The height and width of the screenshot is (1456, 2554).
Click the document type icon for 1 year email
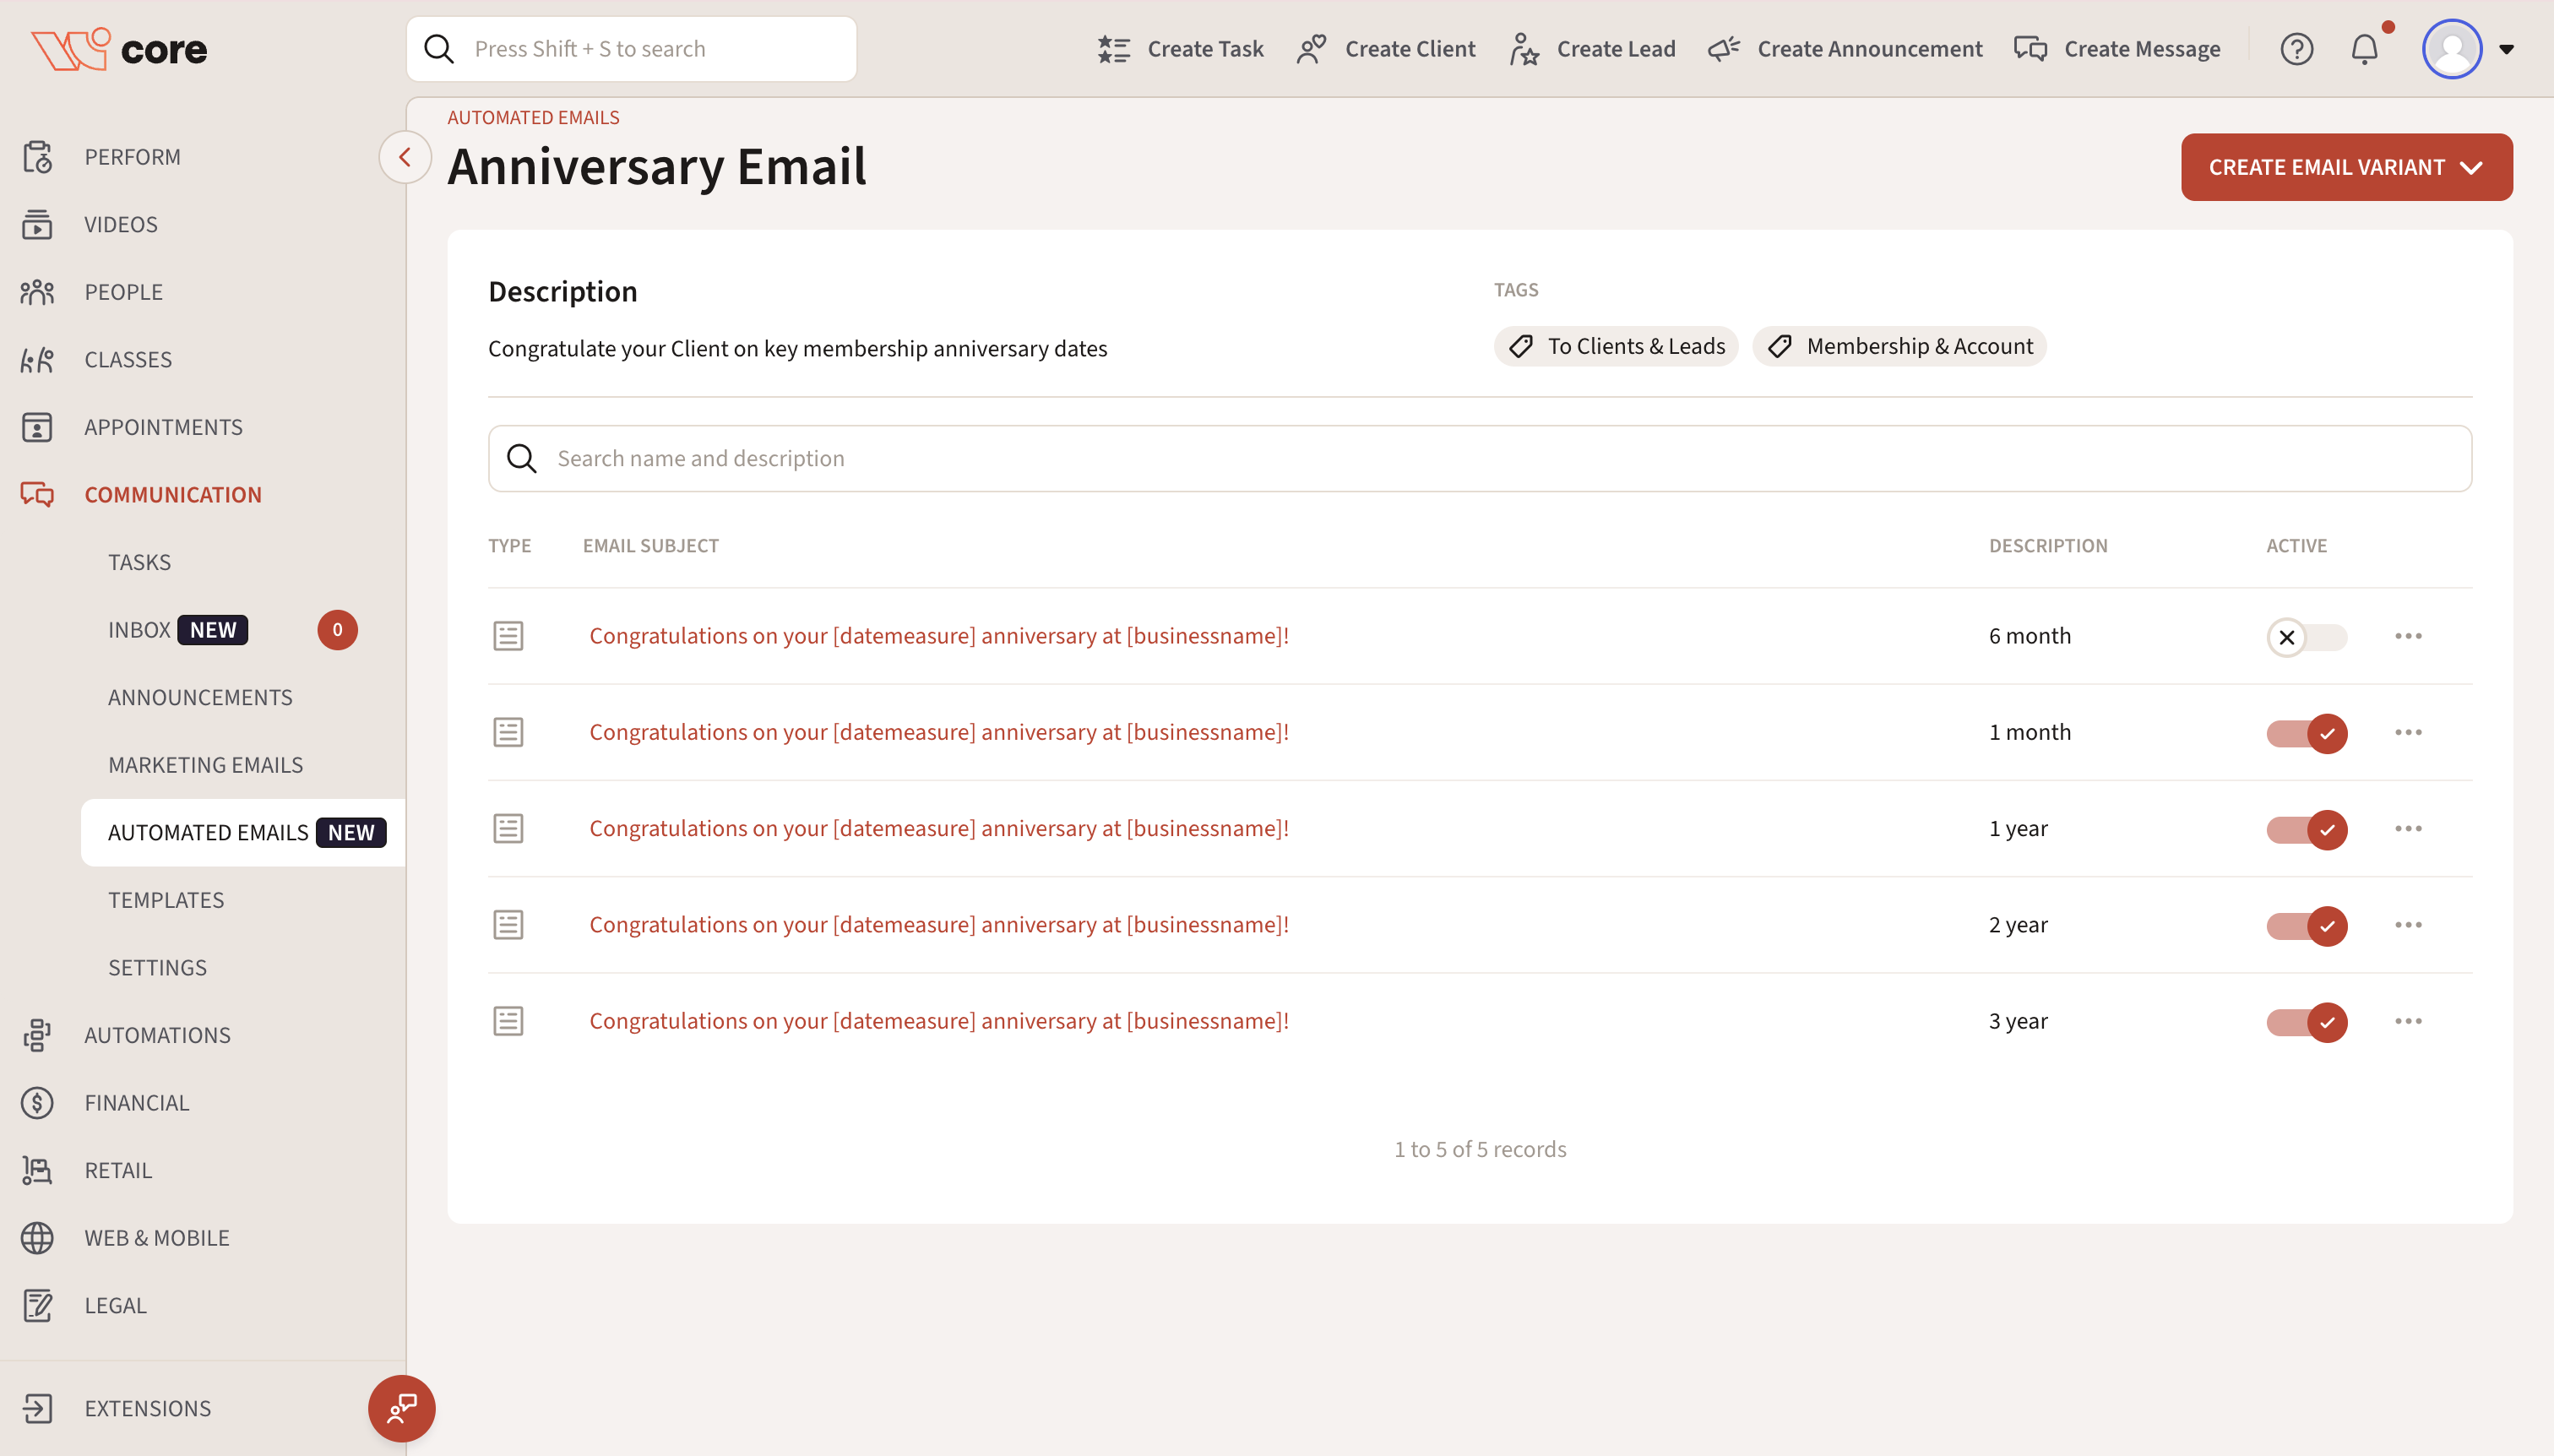(x=508, y=828)
